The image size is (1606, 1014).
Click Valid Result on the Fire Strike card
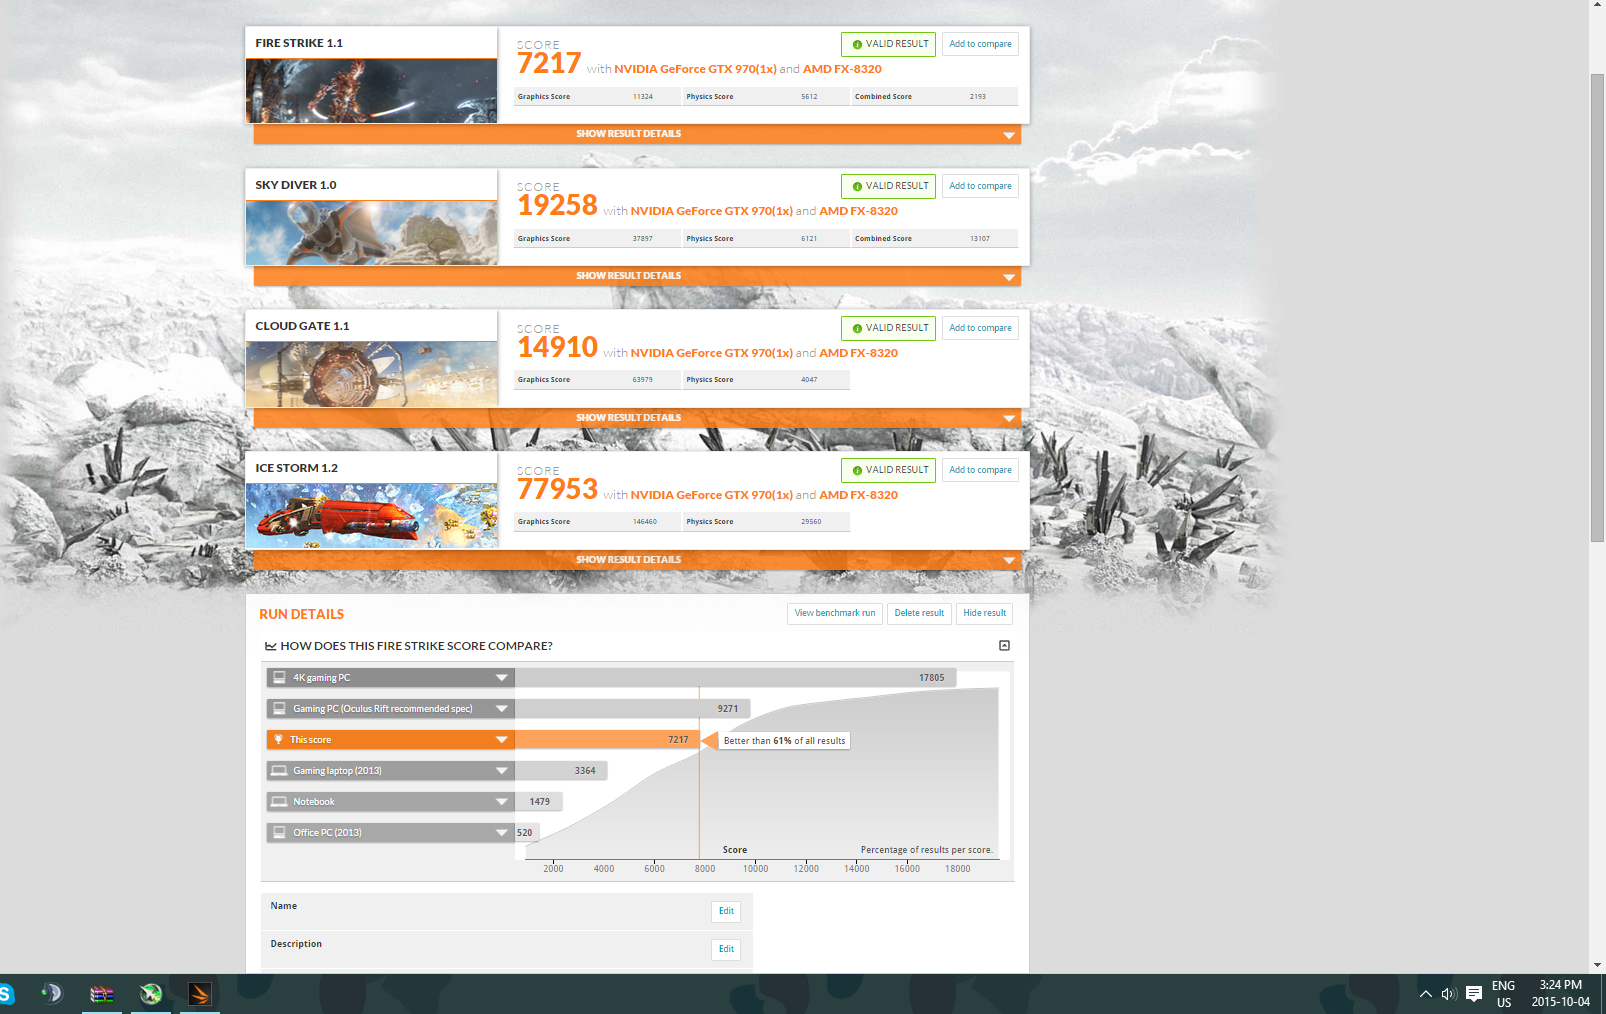click(x=888, y=44)
